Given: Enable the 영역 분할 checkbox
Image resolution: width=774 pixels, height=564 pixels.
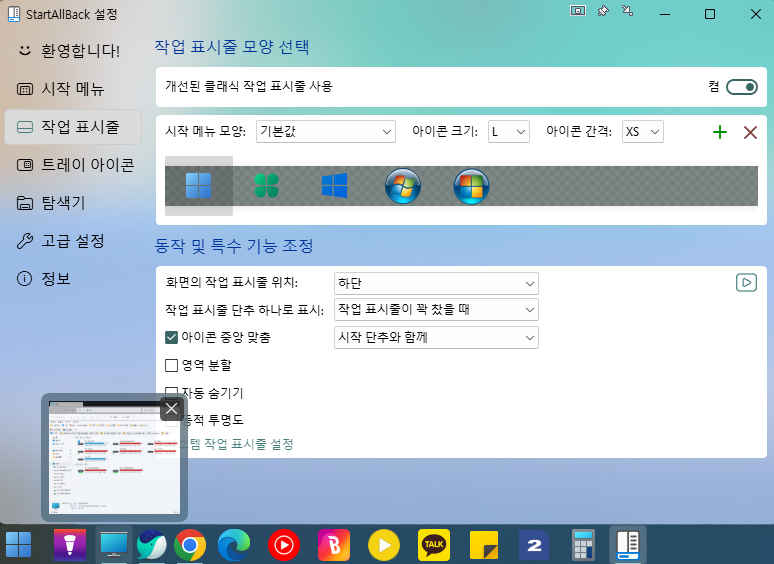Looking at the screenshot, I should click(x=172, y=365).
